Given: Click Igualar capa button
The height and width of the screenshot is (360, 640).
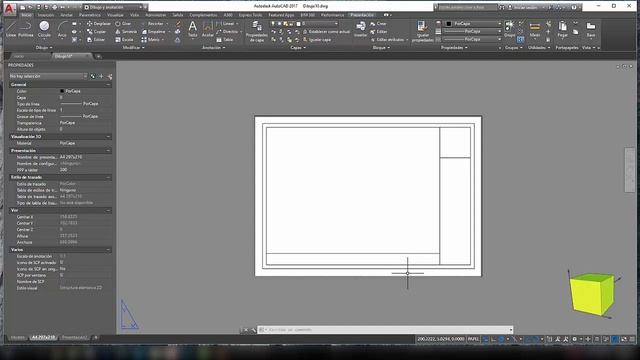Looking at the screenshot, I should [x=317, y=40].
